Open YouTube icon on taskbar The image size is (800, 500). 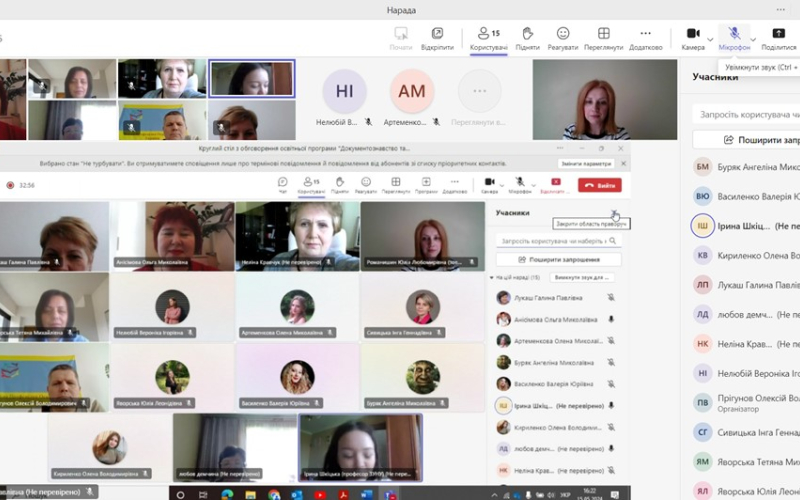coord(320,494)
